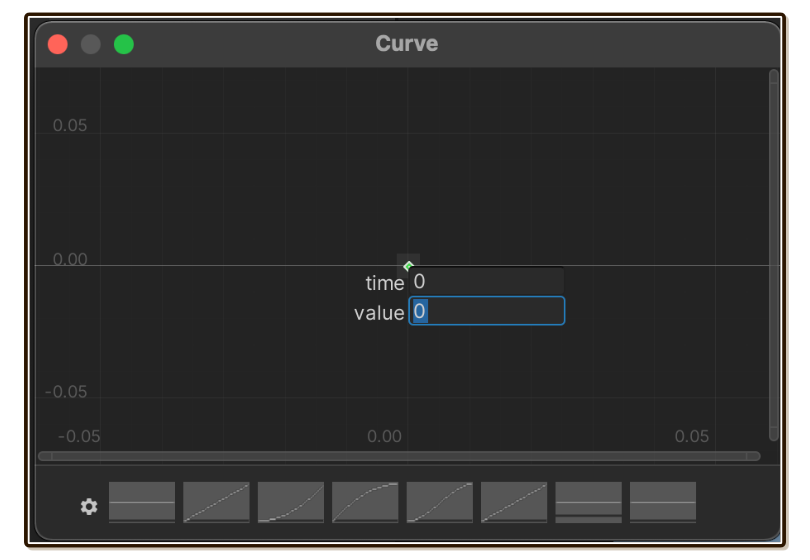Click the vertical scrollbar beside the graph
Screen dimensions: 810x560
(773, 255)
